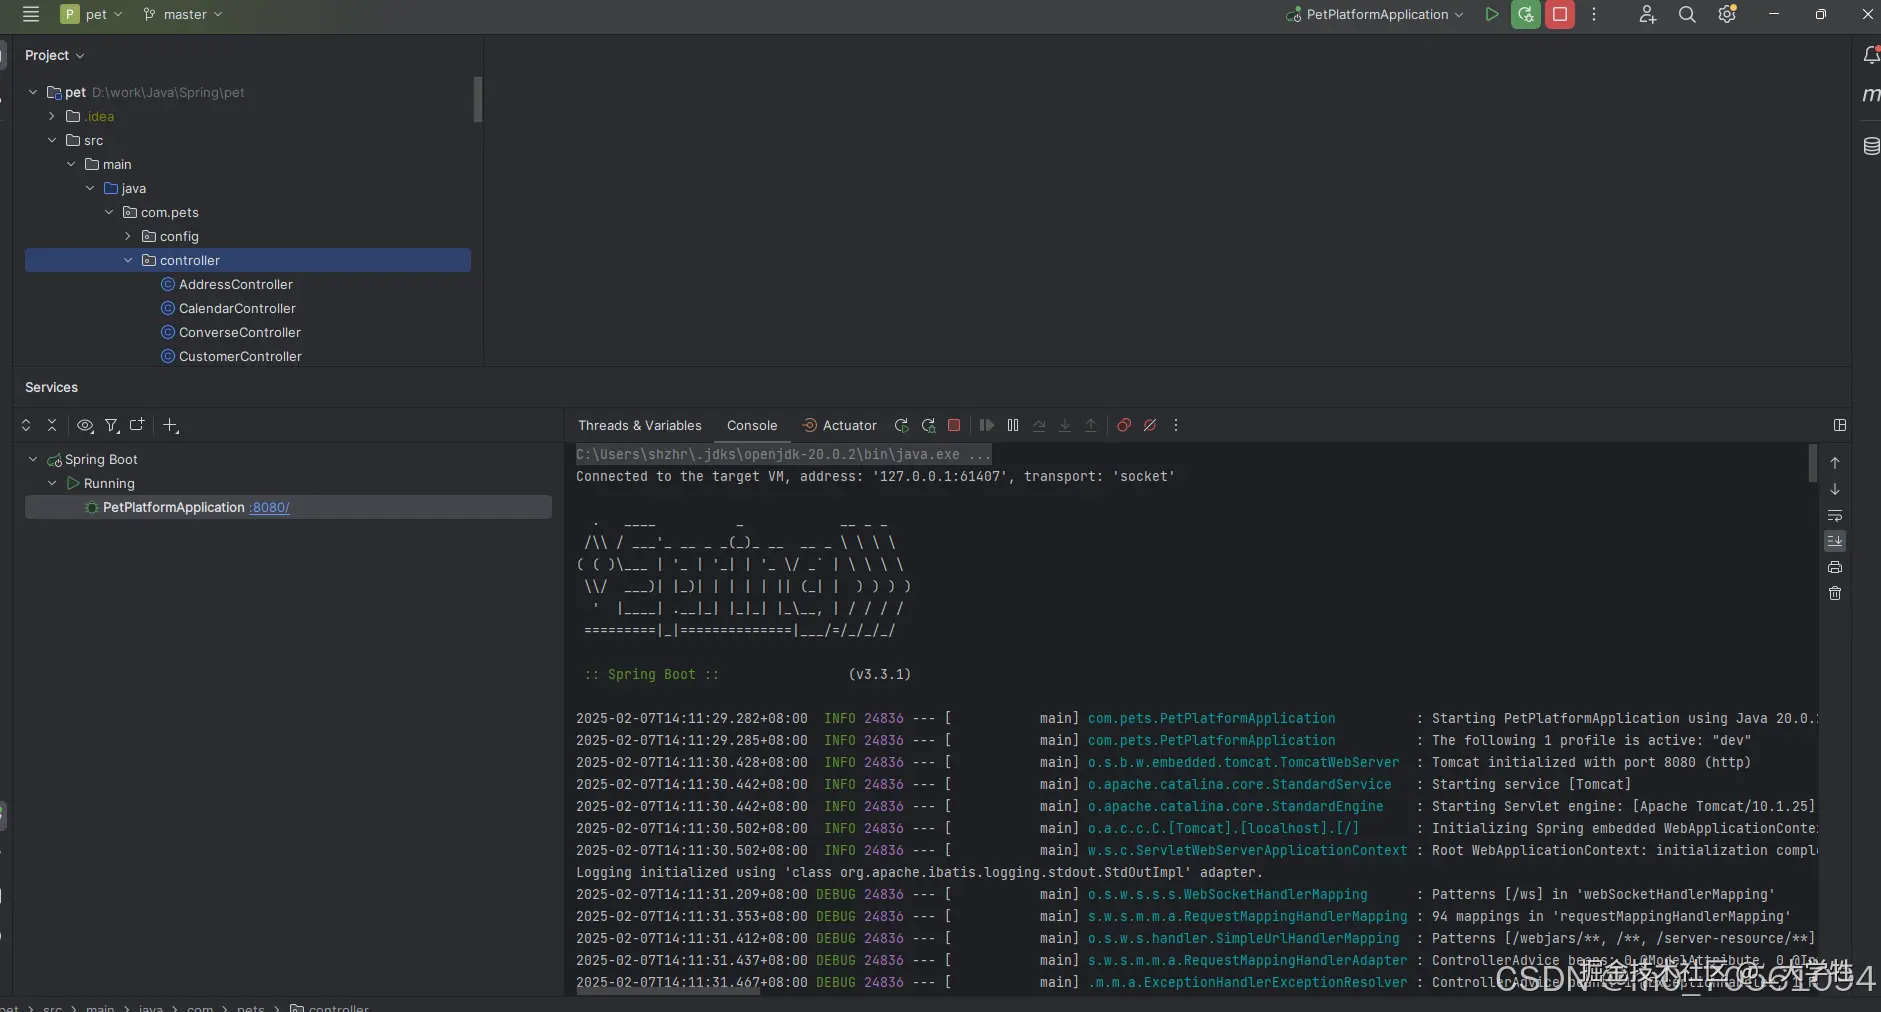The height and width of the screenshot is (1012, 1881).
Task: Click the Rerun in Debug icon in top toolbar
Action: pos(1525,15)
